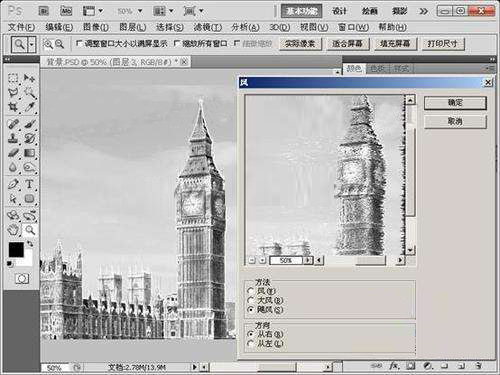Select the Brush tool
The image size is (500, 375).
click(29, 124)
